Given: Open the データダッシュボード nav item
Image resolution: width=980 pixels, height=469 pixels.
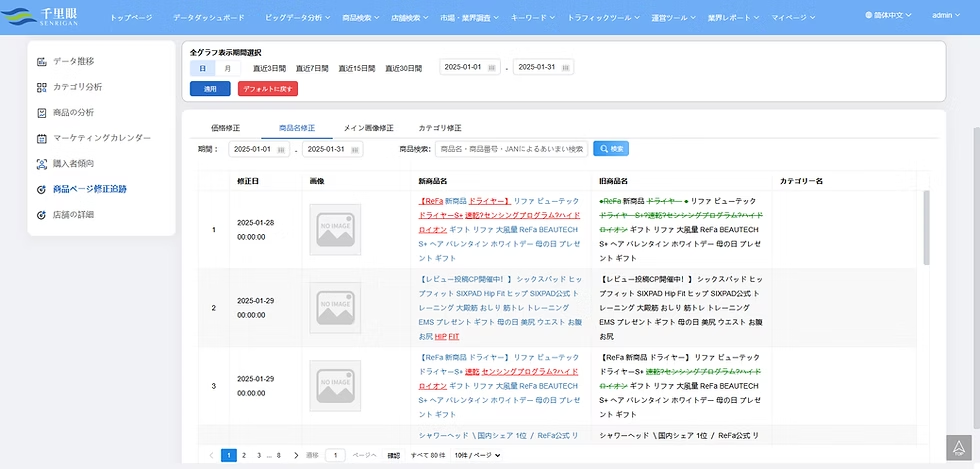Looking at the screenshot, I should click(209, 18).
